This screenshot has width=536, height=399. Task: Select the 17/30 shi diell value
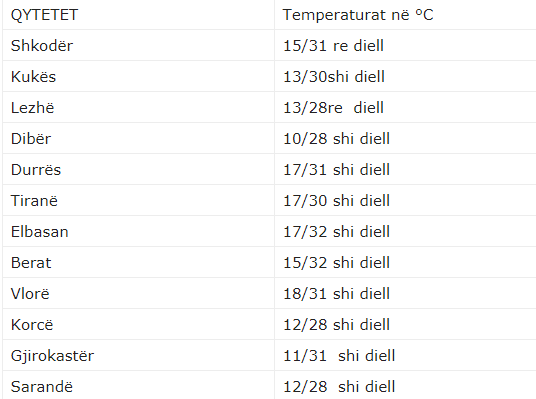[336, 201]
